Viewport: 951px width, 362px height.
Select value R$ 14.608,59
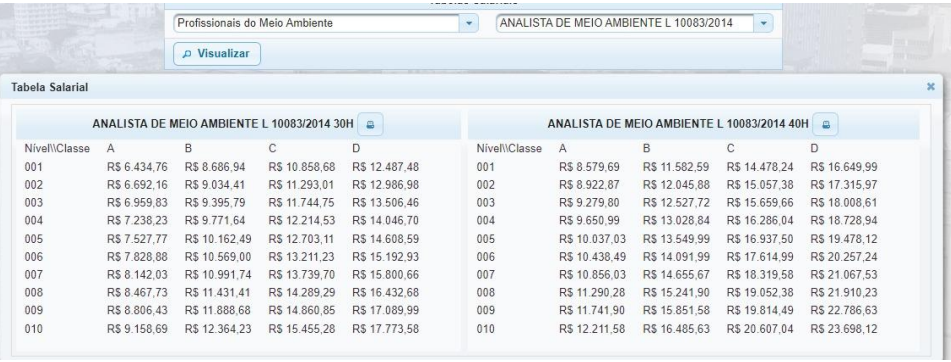[385, 239]
